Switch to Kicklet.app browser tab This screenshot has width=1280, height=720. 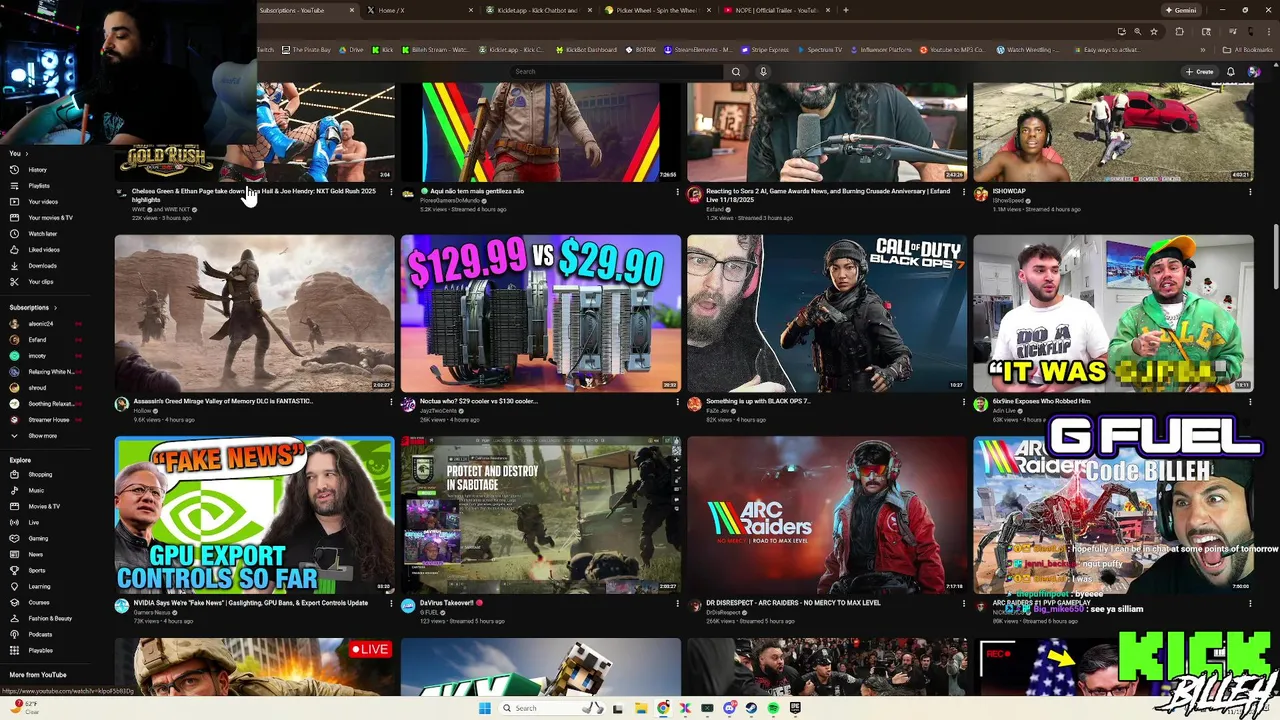point(538,10)
